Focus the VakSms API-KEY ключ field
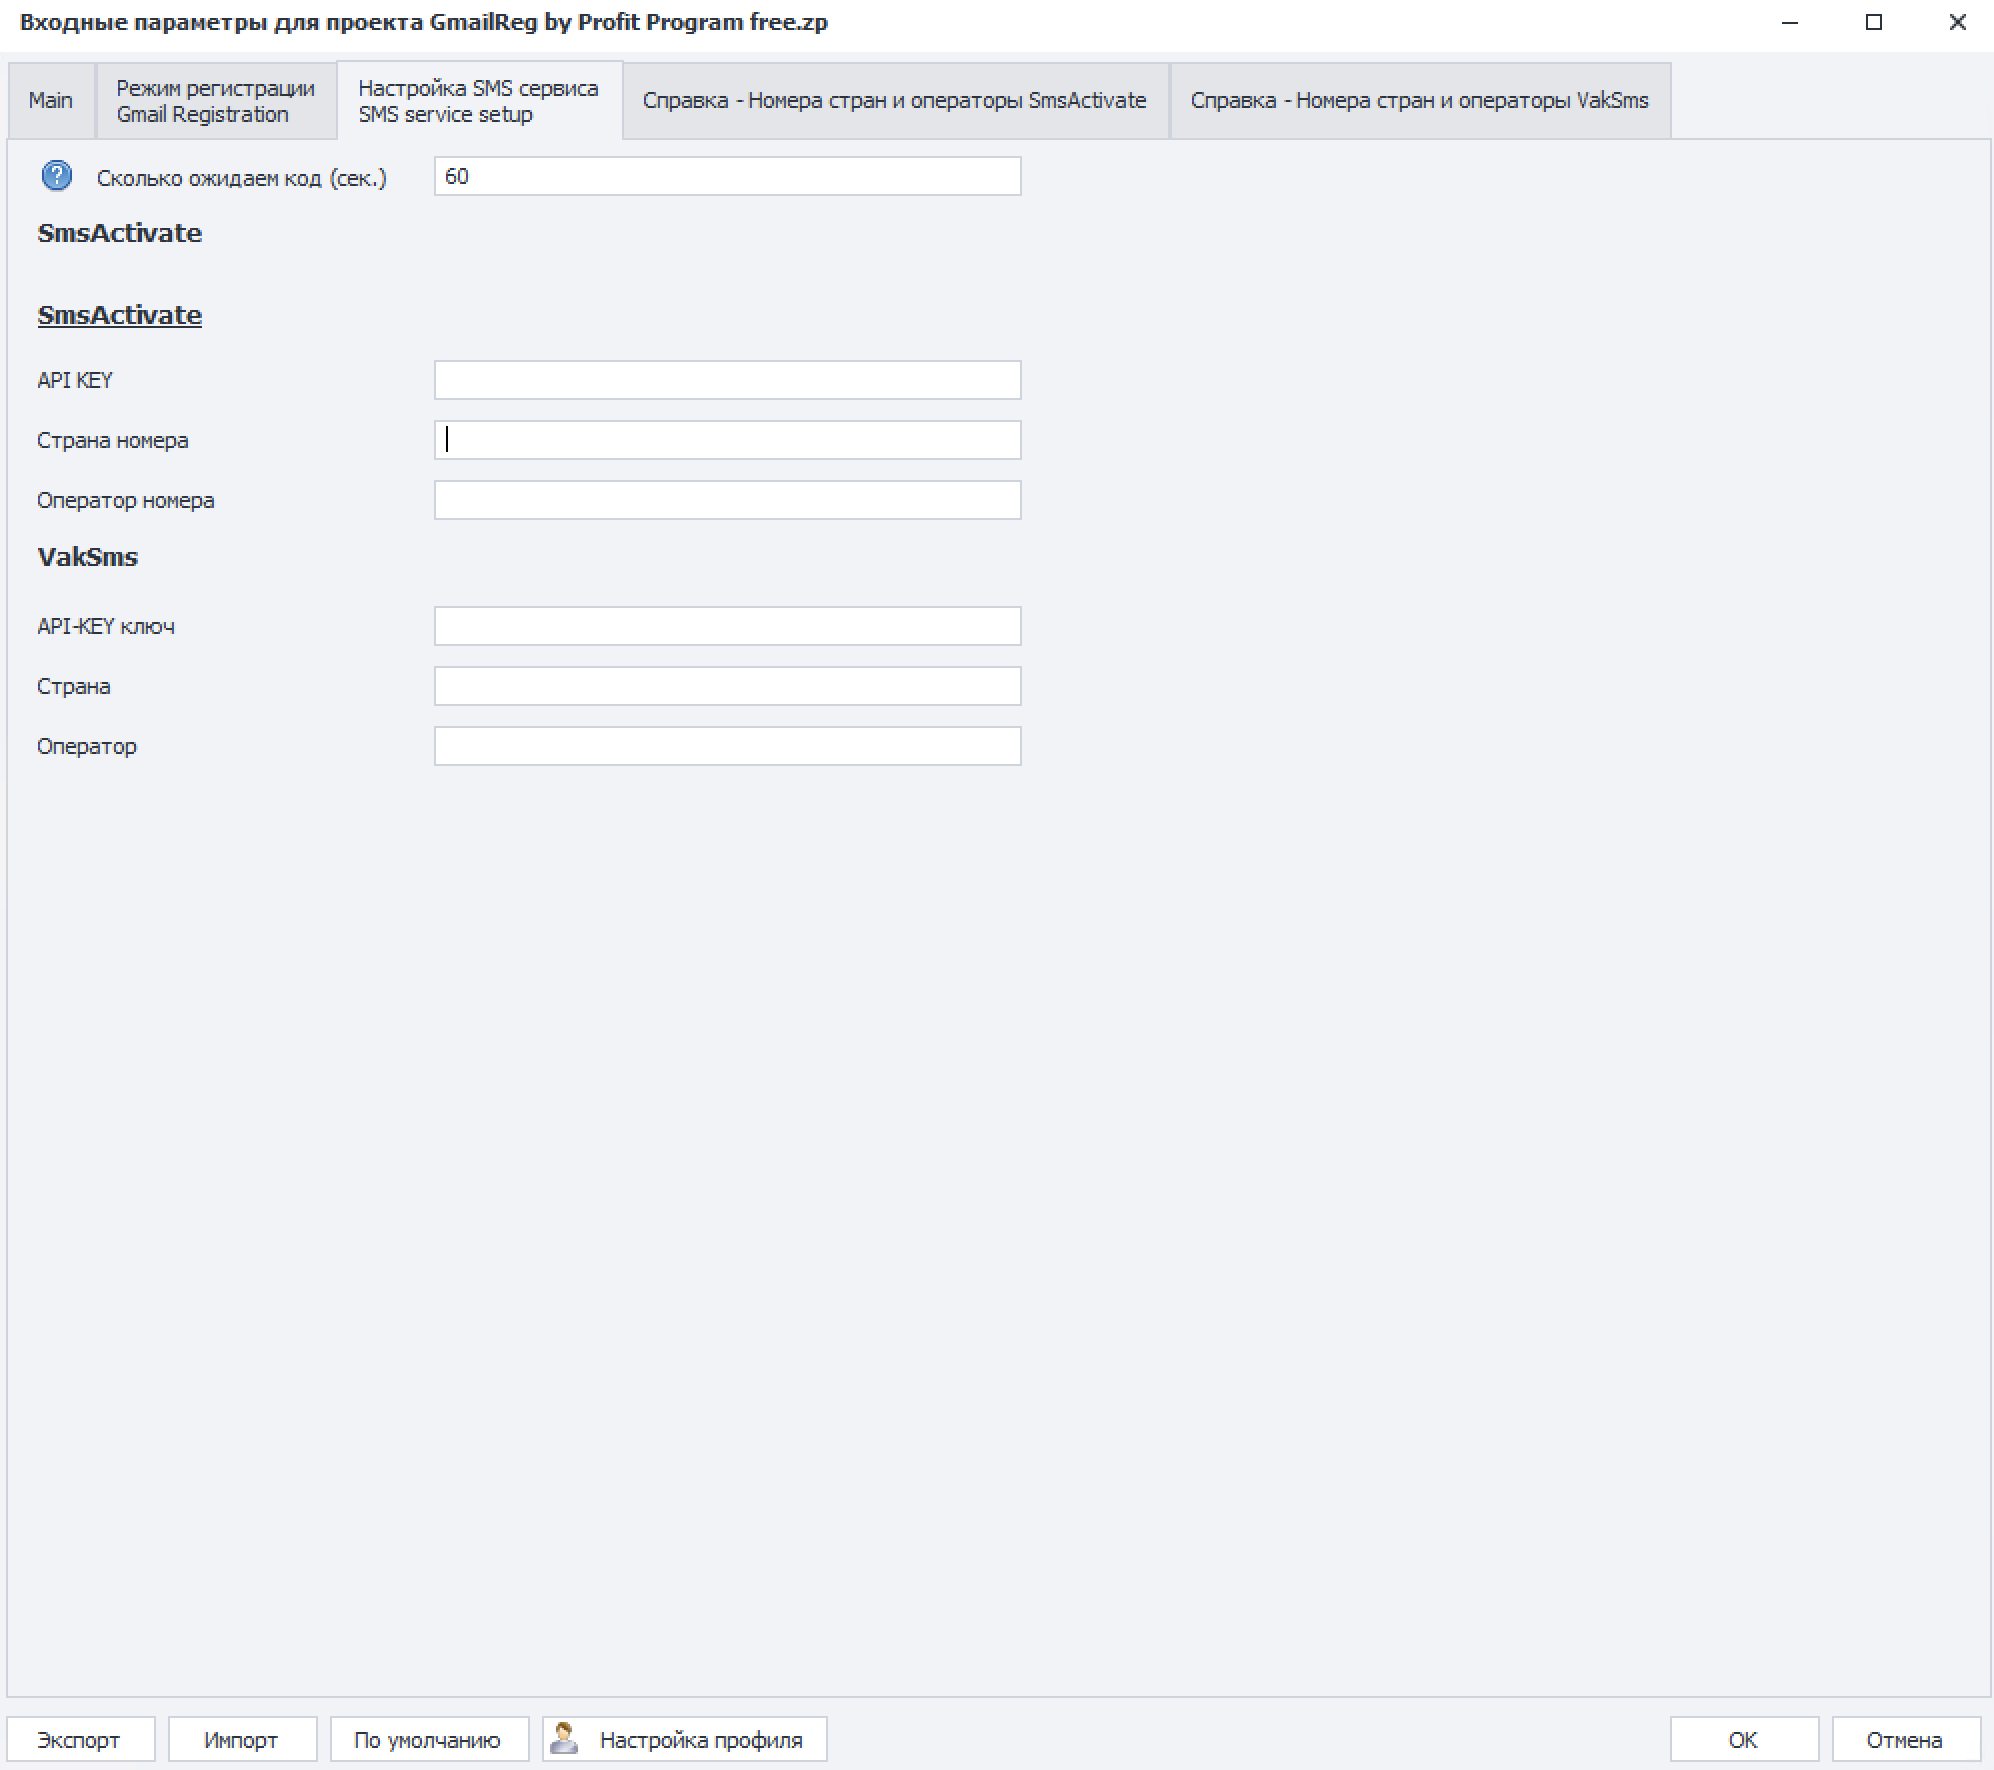Viewport: 1994px width, 1770px height. tap(727, 626)
